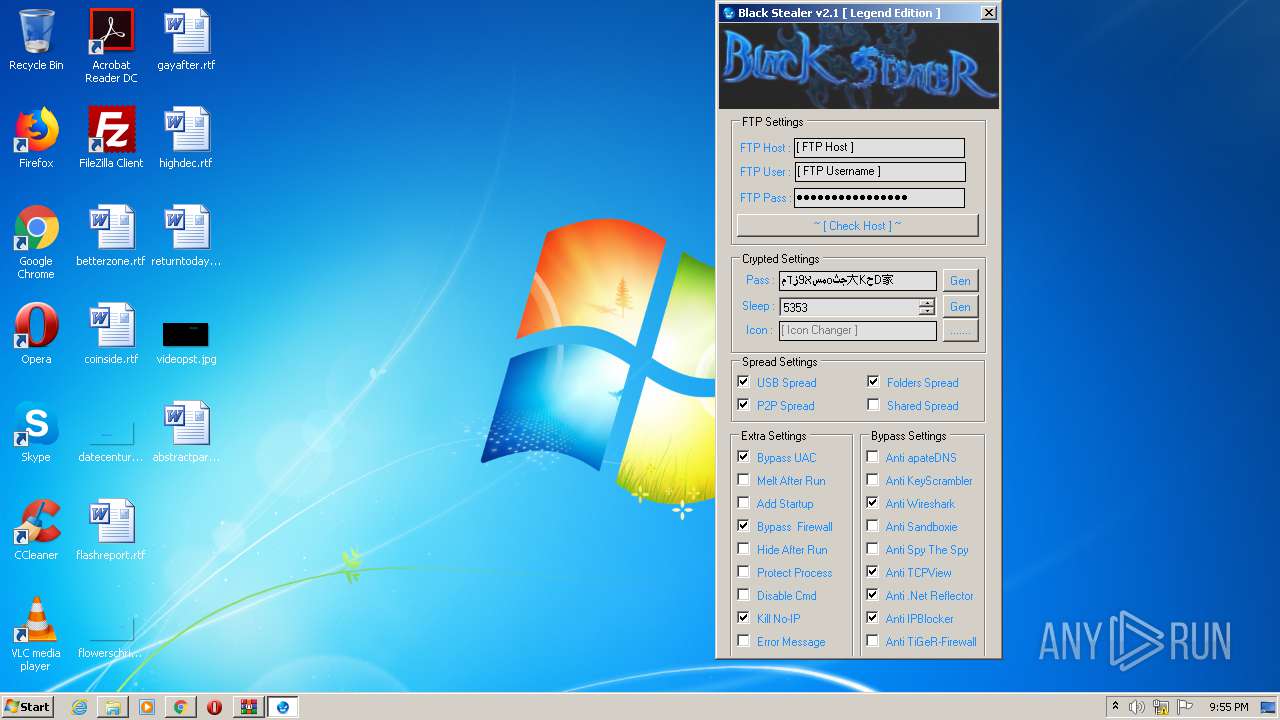Open volume control in system tray
Screen dimensions: 1280x720
1137,707
